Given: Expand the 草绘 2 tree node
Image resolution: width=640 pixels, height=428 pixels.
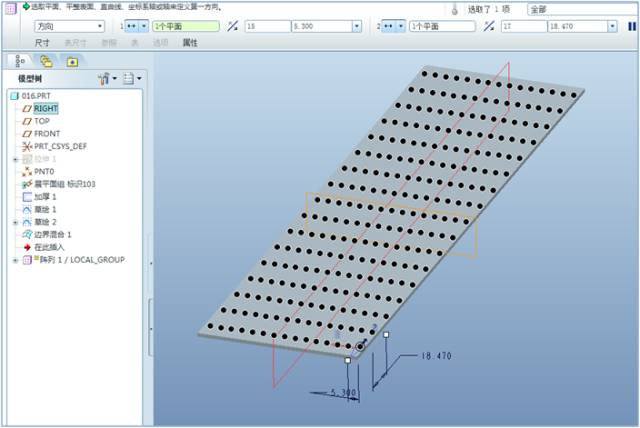Looking at the screenshot, I should [x=14, y=222].
